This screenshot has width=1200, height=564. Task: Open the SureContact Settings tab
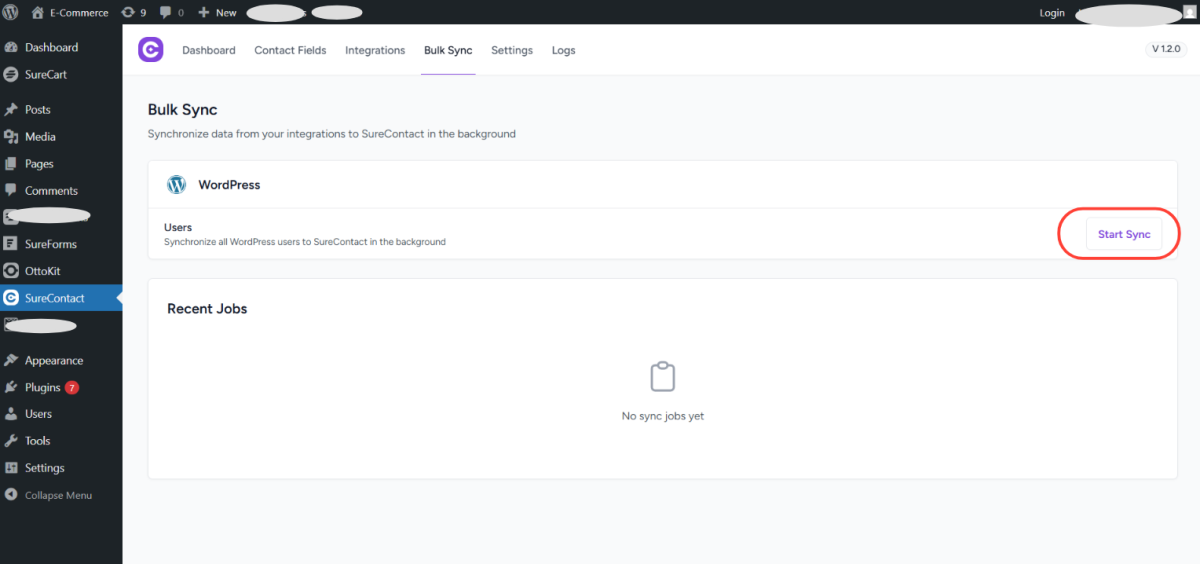coord(512,50)
